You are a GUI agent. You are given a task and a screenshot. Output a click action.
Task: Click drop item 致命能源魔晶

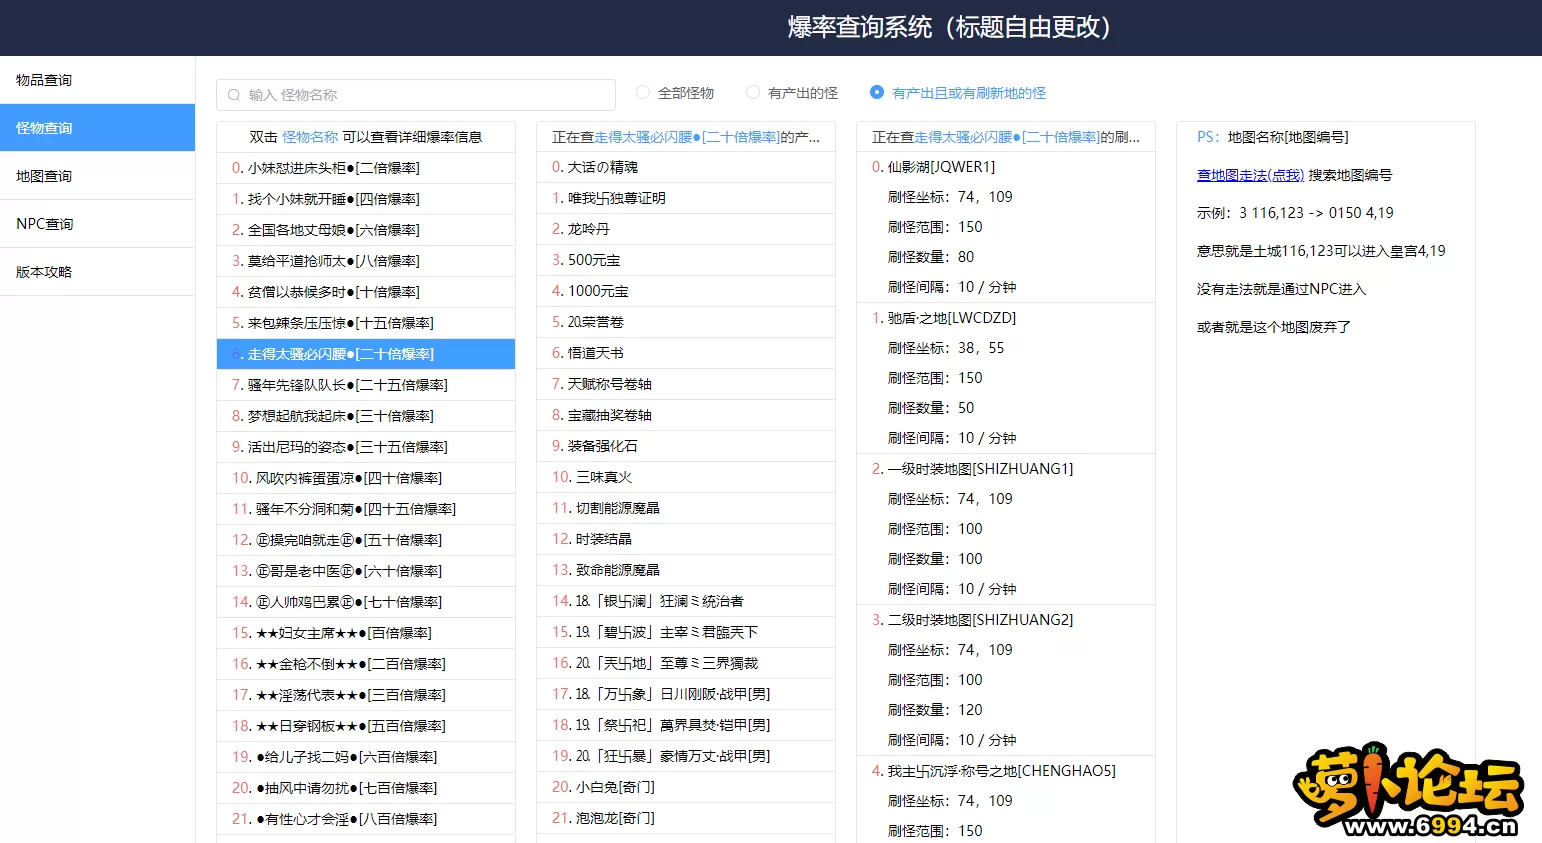686,570
